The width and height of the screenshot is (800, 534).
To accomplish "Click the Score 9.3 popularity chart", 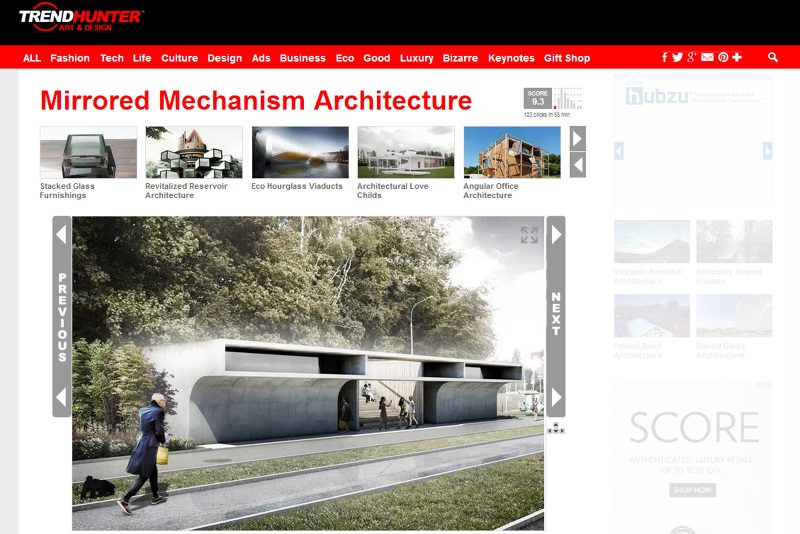I will click(553, 99).
